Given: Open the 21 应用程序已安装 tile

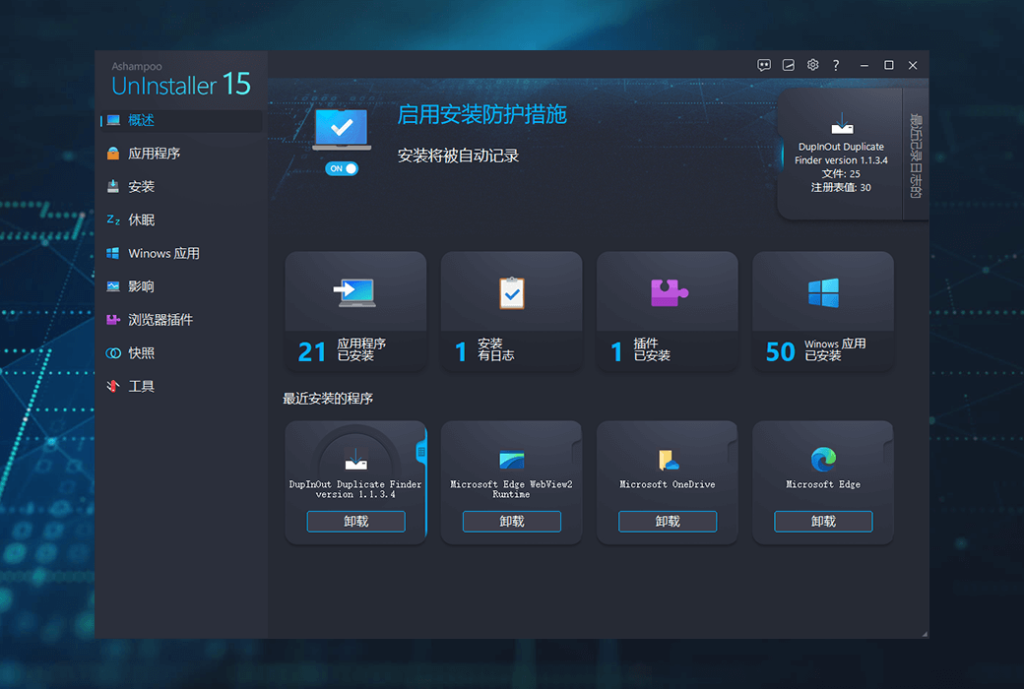Looking at the screenshot, I should point(356,312).
